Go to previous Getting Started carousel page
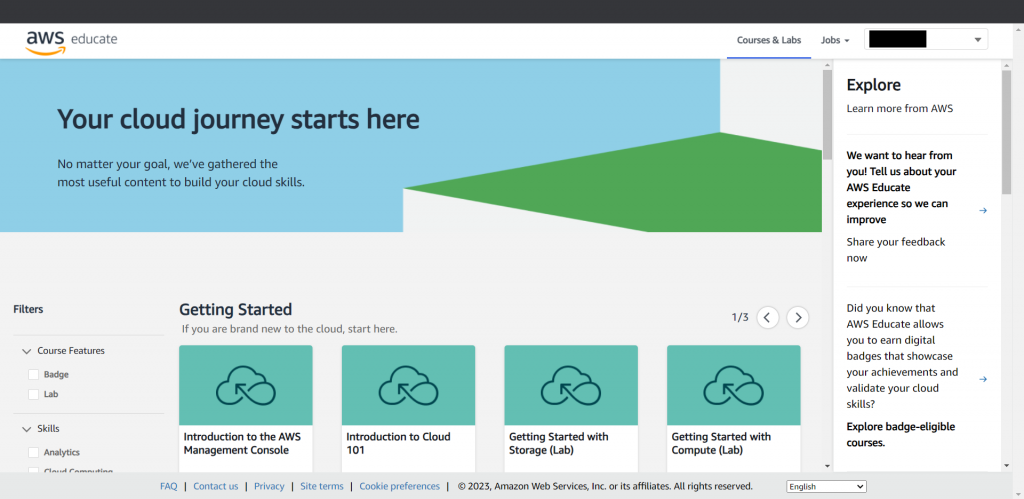 pos(768,317)
